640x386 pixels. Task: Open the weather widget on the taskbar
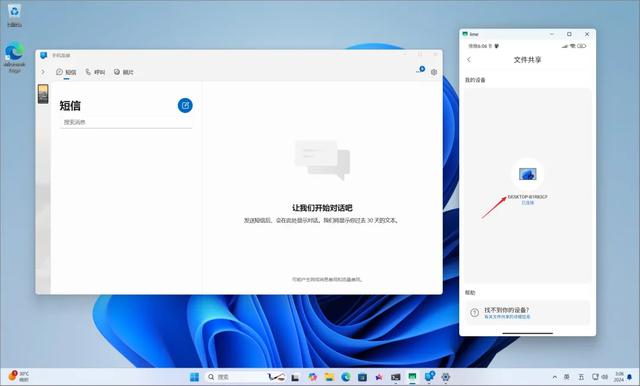(x=18, y=376)
